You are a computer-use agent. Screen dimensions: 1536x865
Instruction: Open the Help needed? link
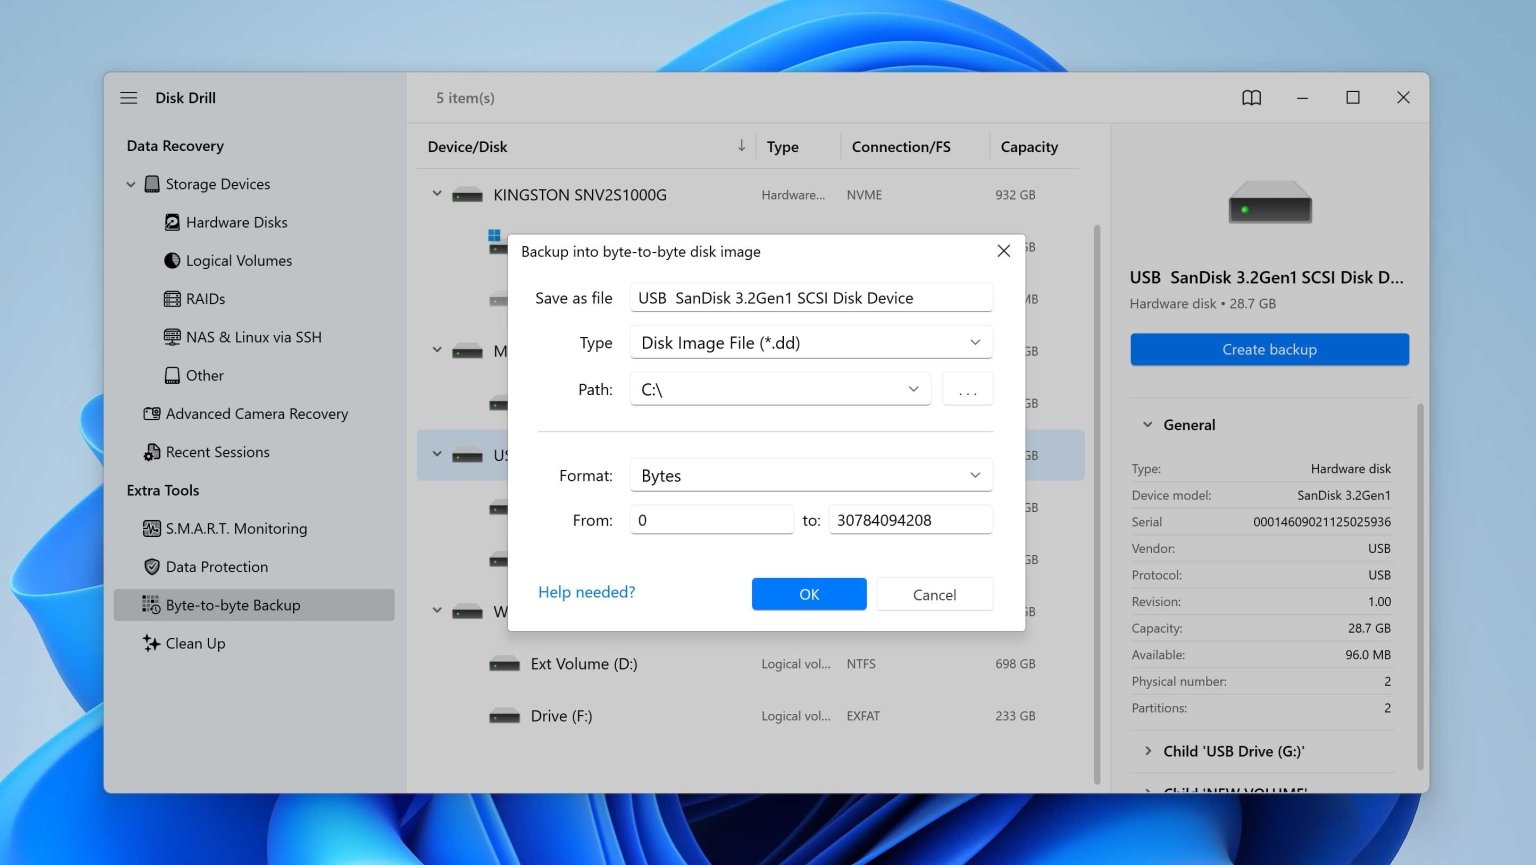pyautogui.click(x=587, y=592)
